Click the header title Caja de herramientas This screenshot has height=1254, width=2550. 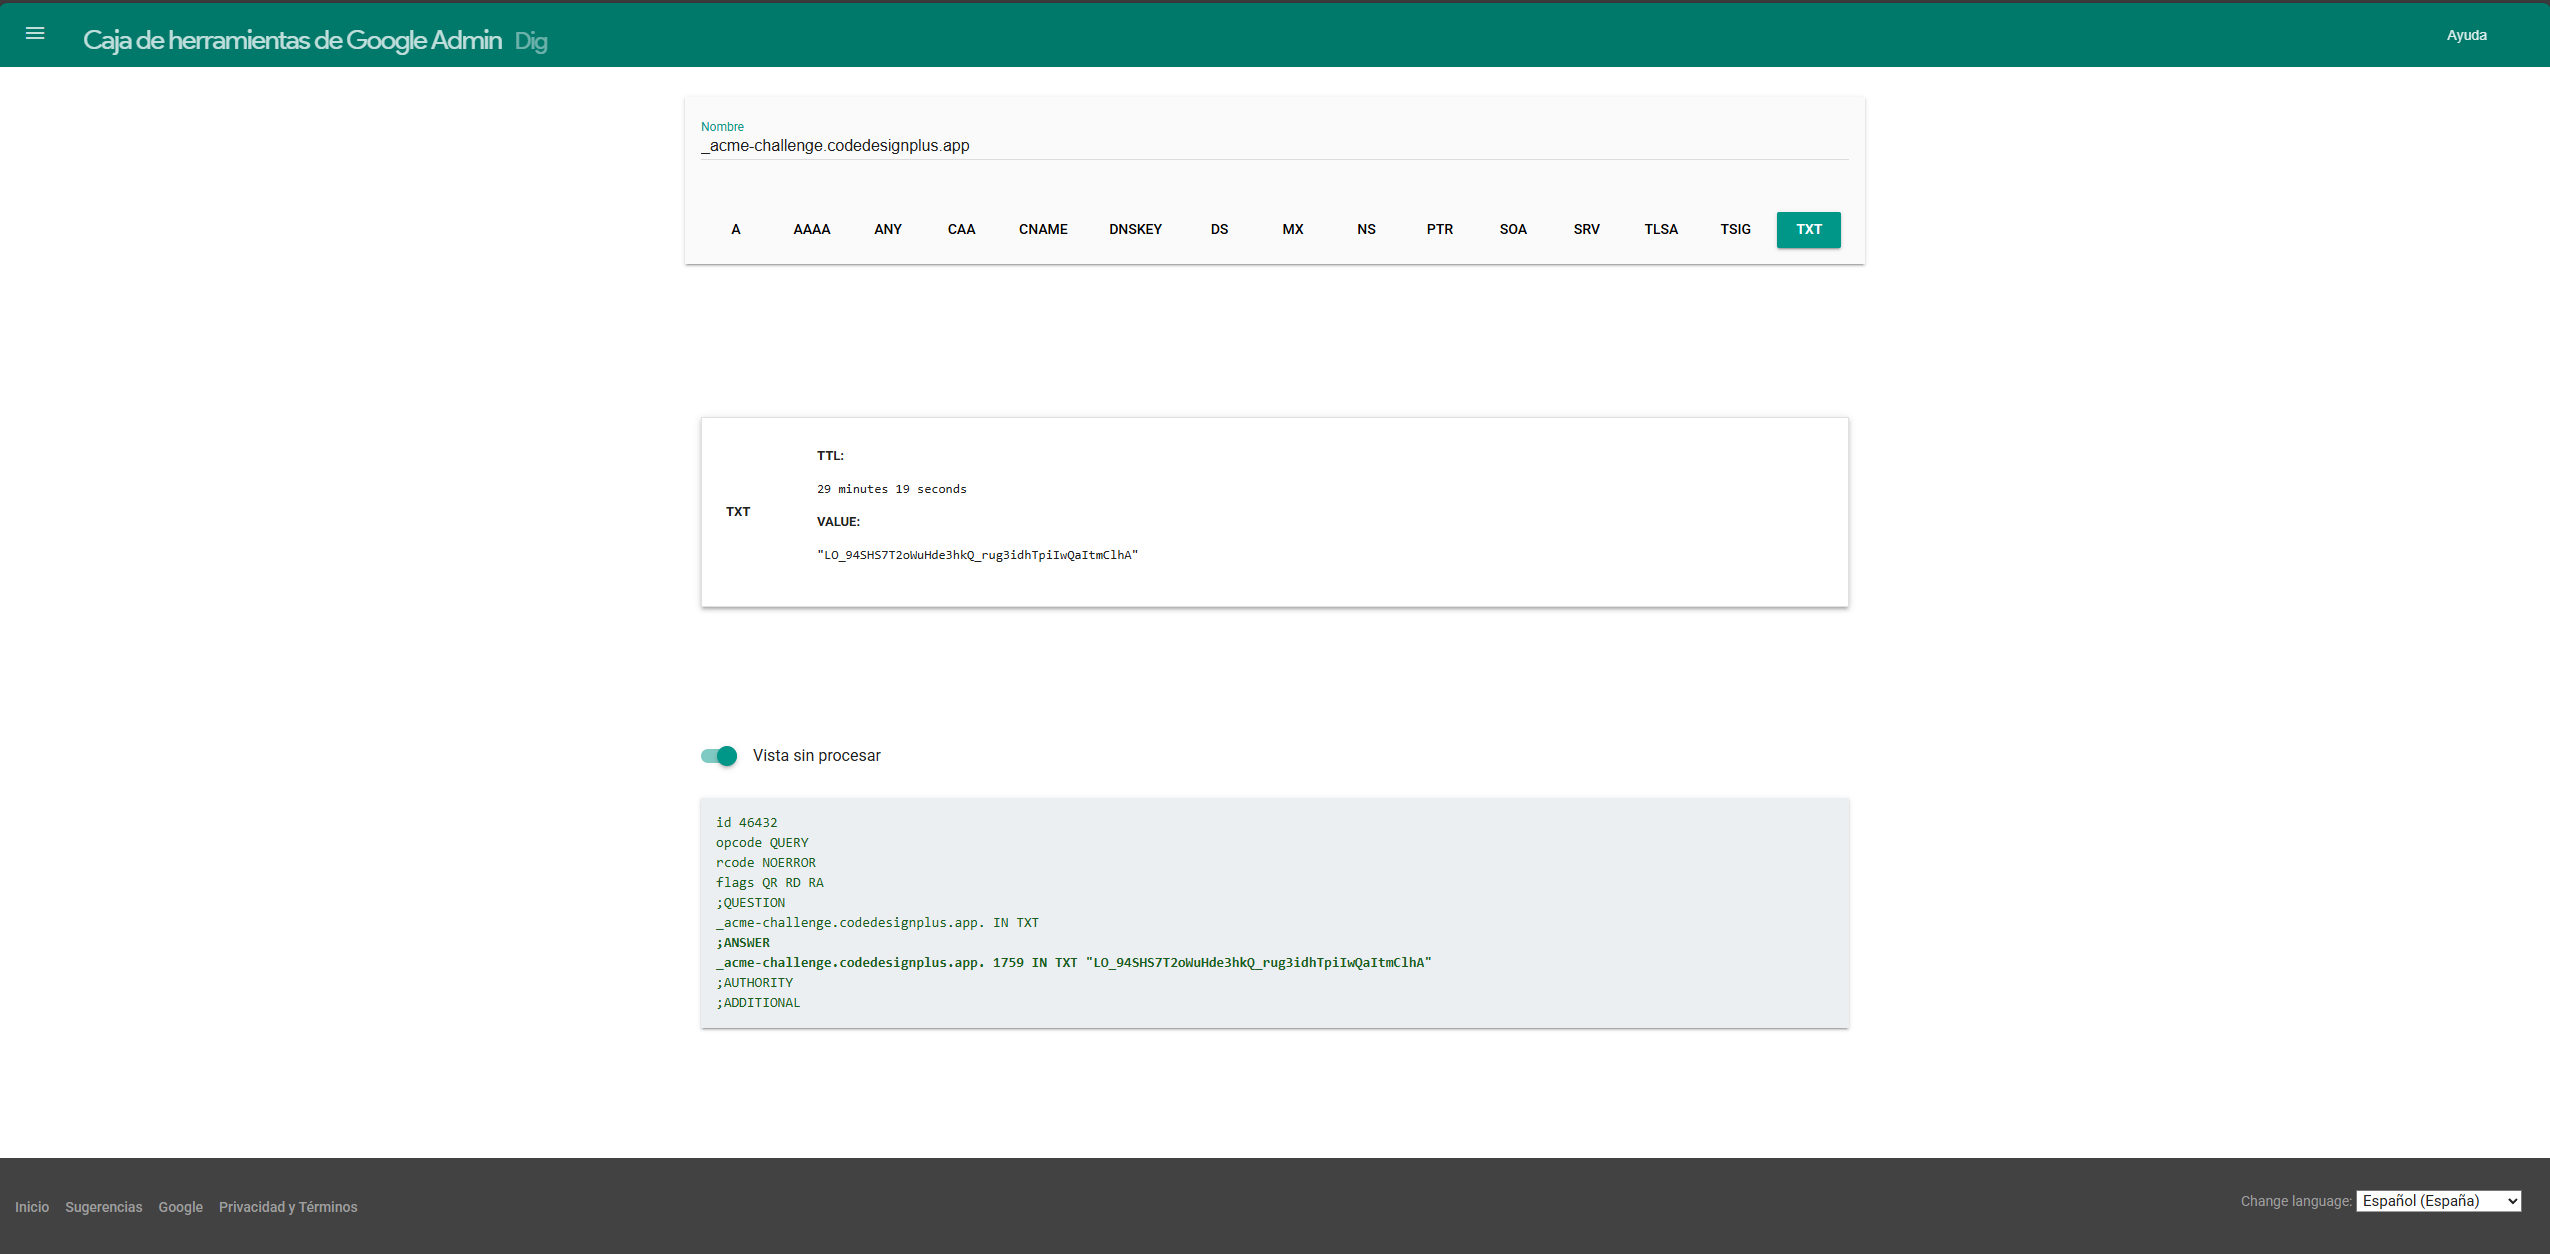pos(292,40)
